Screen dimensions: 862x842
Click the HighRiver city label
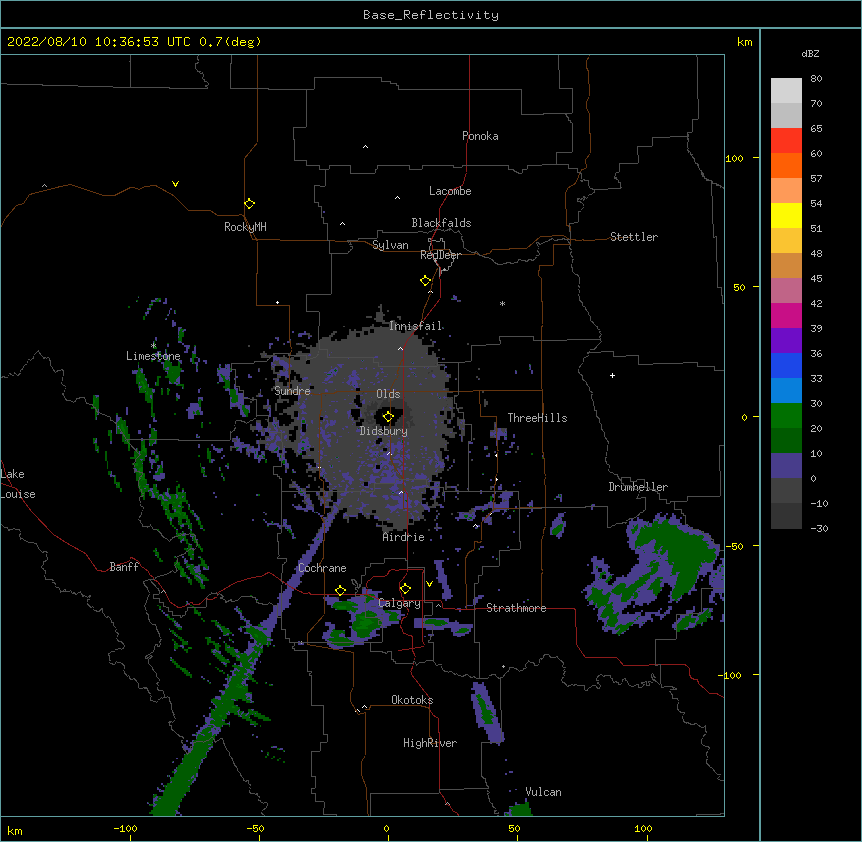click(430, 743)
